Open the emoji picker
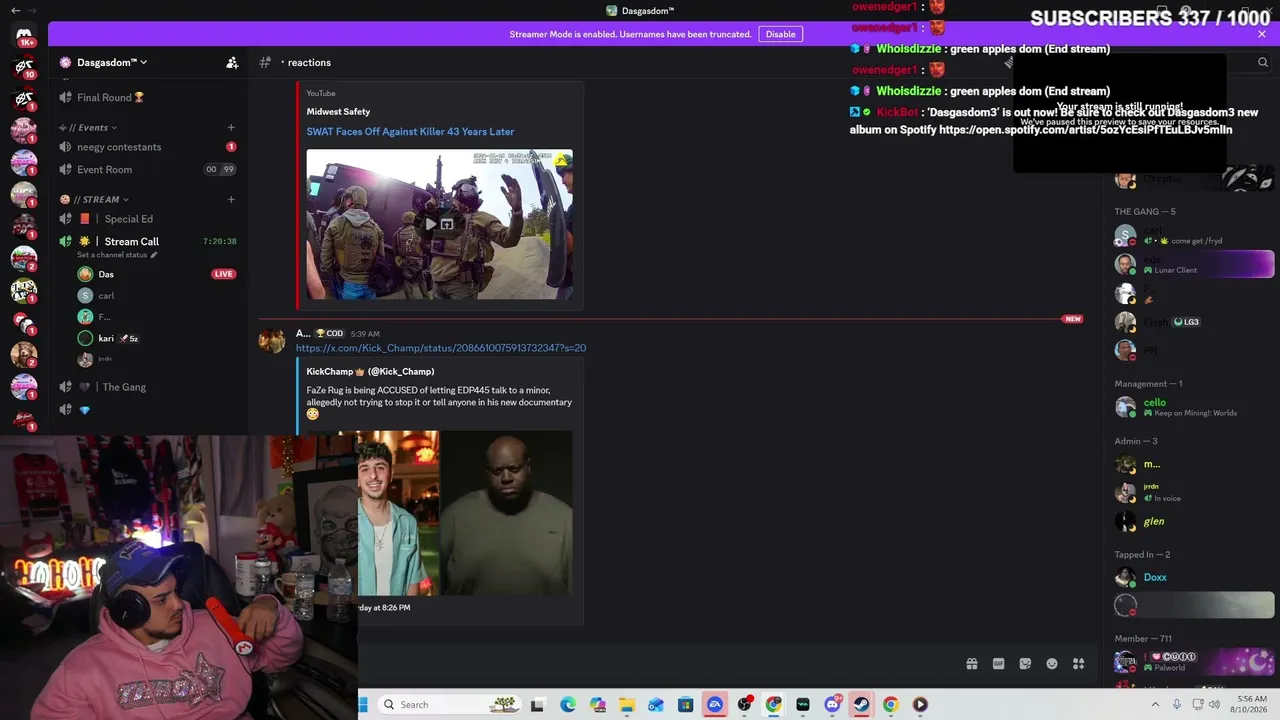The height and width of the screenshot is (720, 1280). click(1052, 664)
